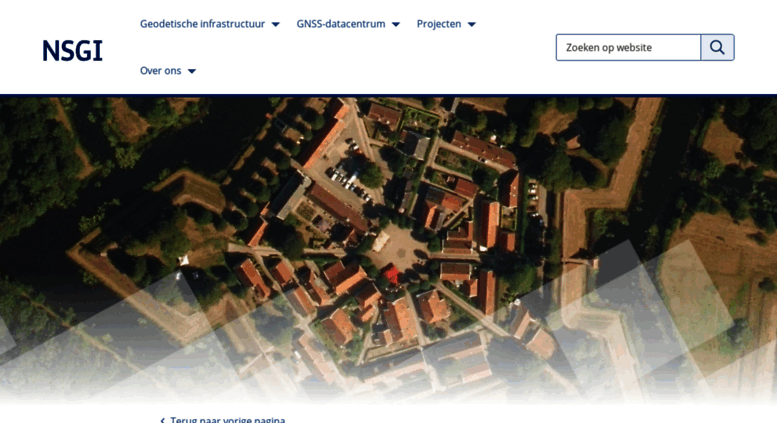
Task: Click the back chevron before Terug naar vorige pagina
Action: [163, 420]
